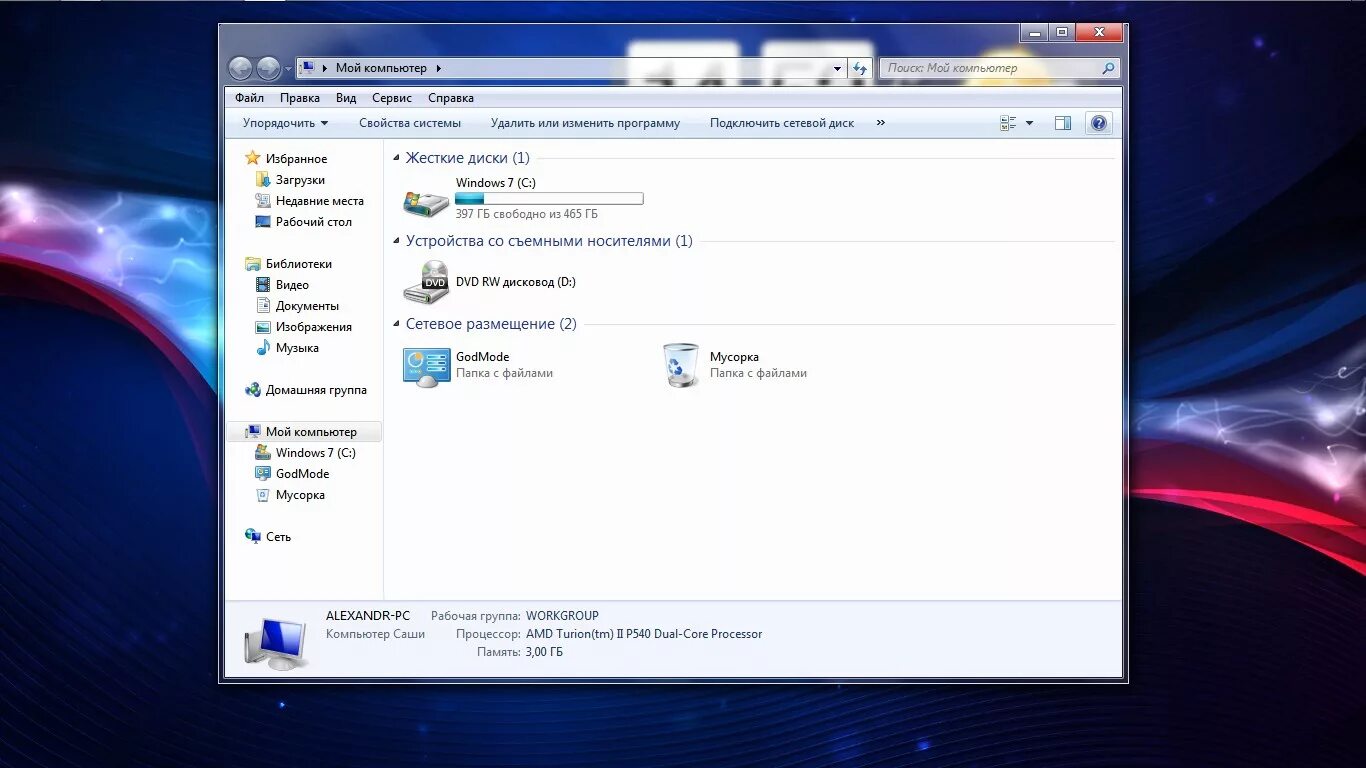Select the Изображения library icon
This screenshot has width=1366, height=768.
[263, 327]
